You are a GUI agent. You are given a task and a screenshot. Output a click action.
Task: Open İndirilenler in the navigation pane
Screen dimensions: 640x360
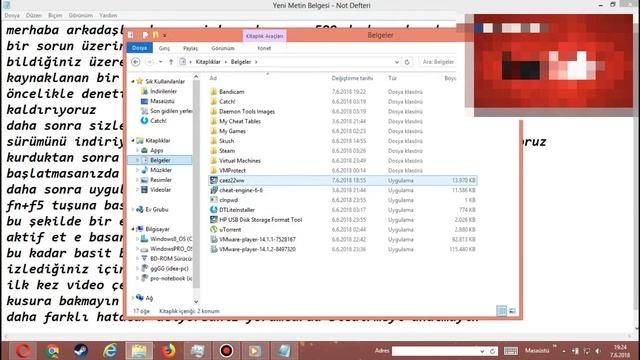(163, 91)
